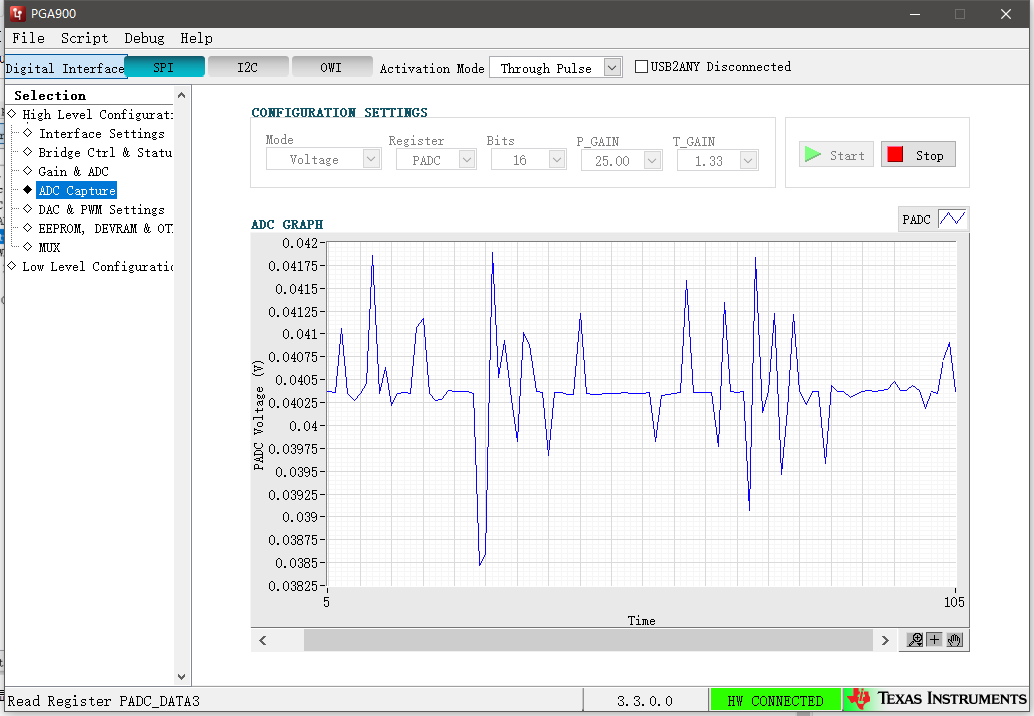Click graph scrollbar left arrow
The height and width of the screenshot is (716, 1034).
(262, 640)
